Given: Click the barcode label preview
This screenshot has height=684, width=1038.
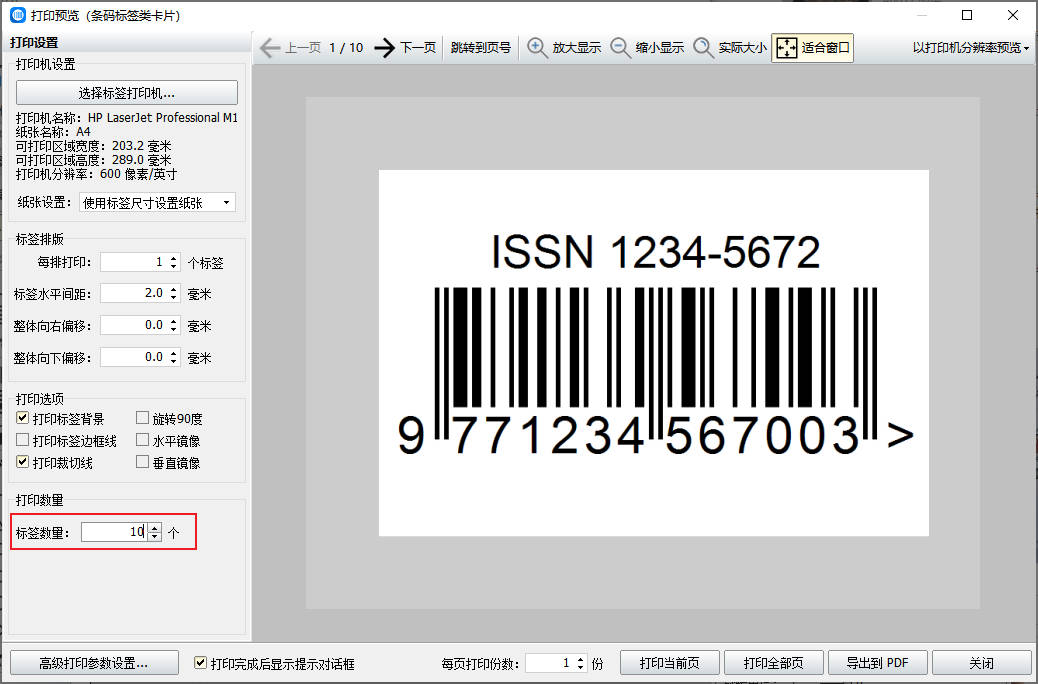Looking at the screenshot, I should (653, 353).
